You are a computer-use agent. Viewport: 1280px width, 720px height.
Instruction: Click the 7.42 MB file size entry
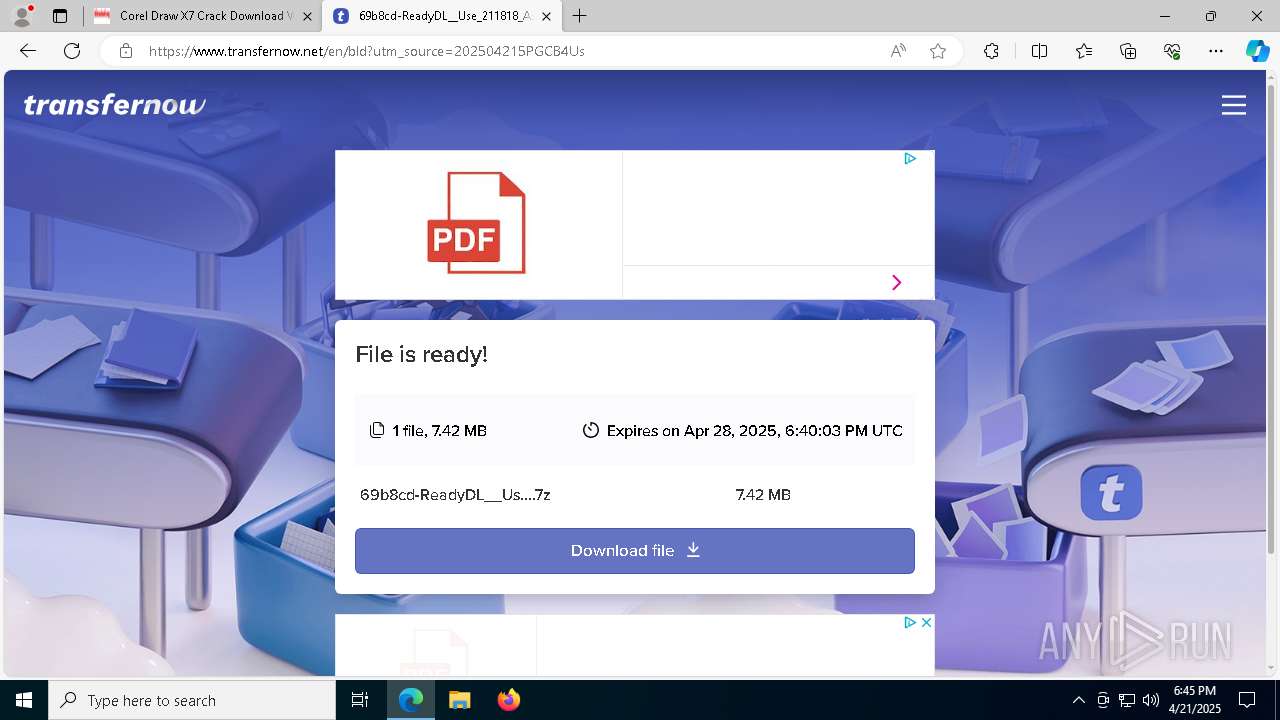click(x=763, y=495)
